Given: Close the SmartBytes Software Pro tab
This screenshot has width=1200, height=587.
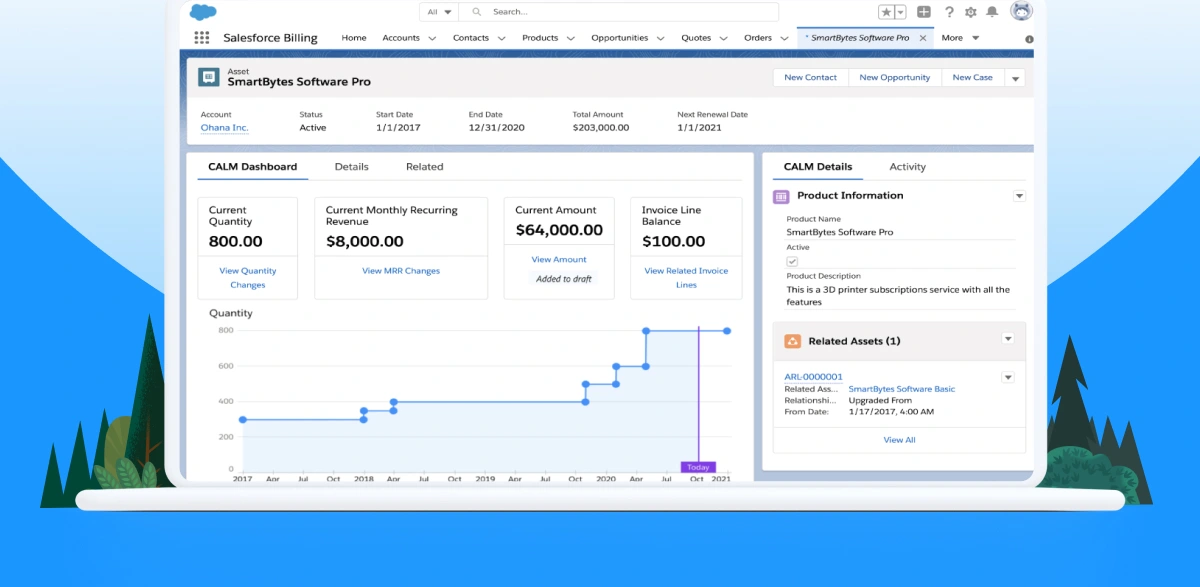Looking at the screenshot, I should point(923,38).
